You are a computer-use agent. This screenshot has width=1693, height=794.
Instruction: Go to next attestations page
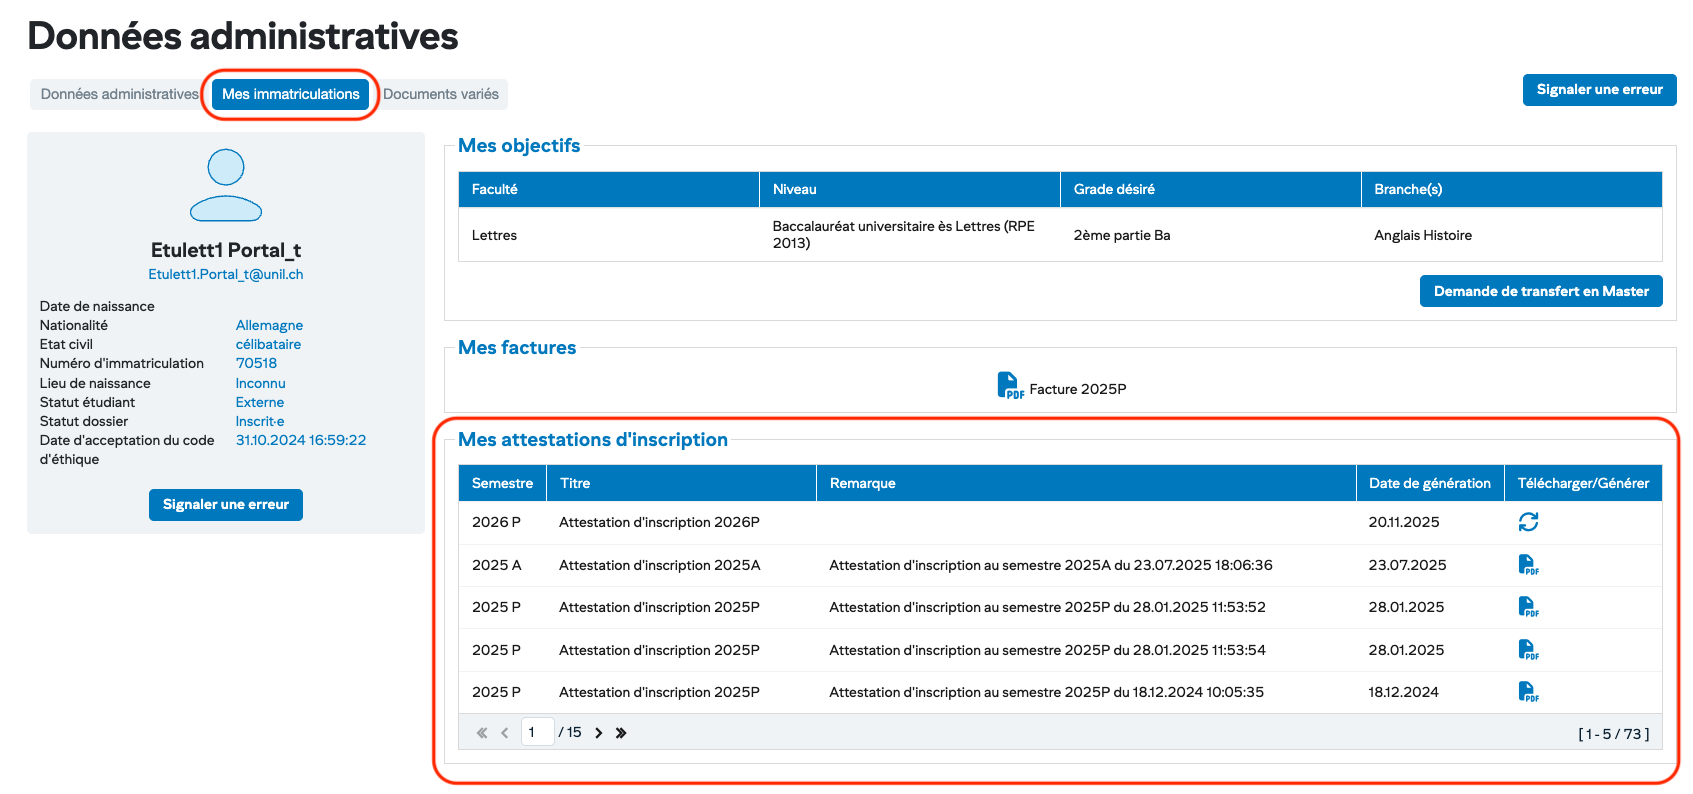[599, 733]
